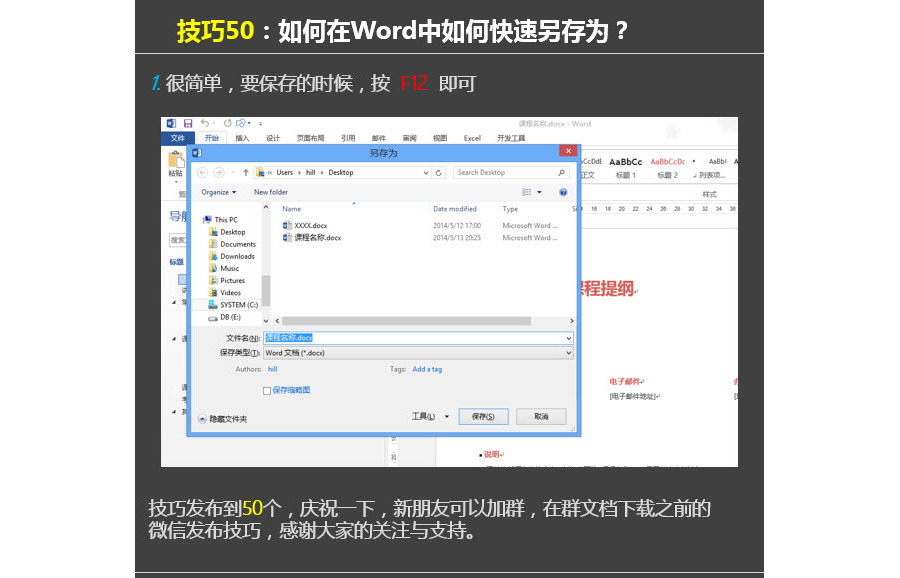This screenshot has width=900, height=578.
Task: Open the recent locations arrow beside Forward
Action: point(233,172)
